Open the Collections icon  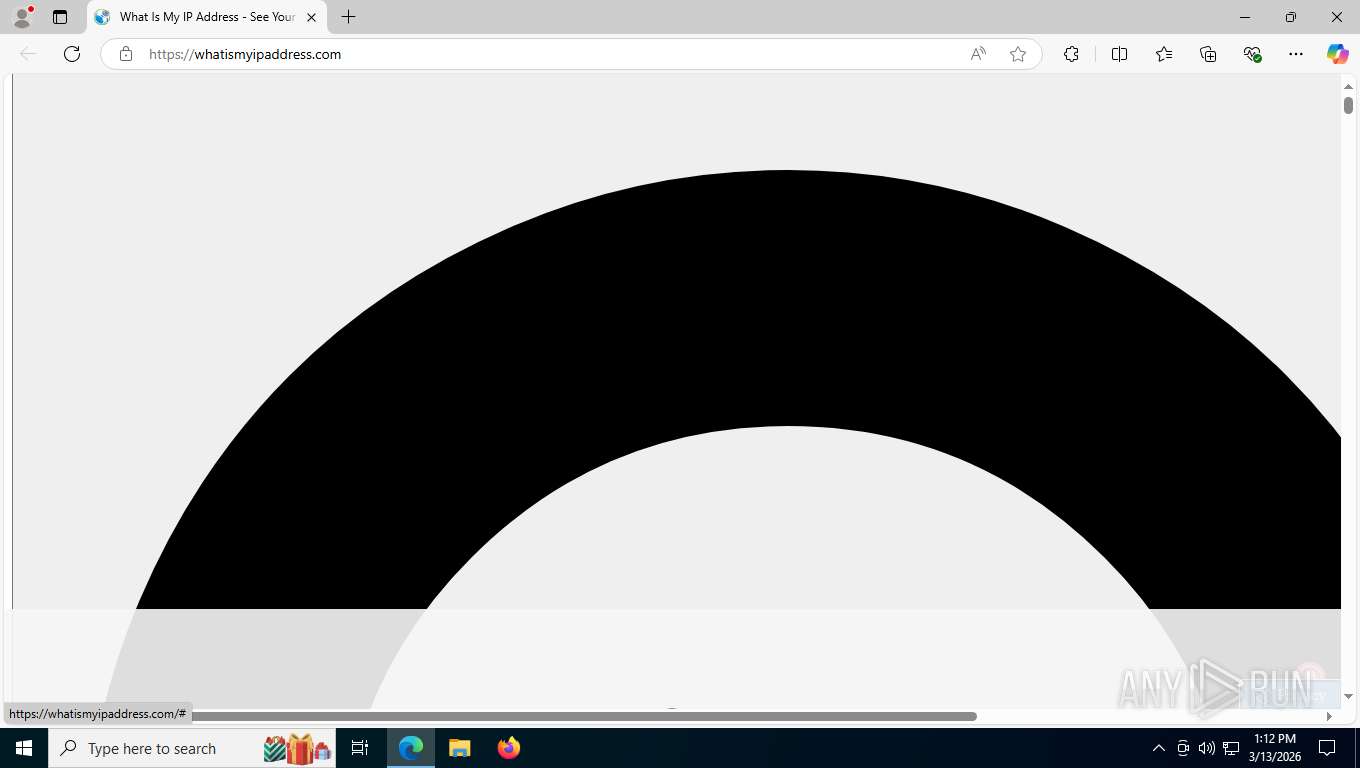pos(1208,54)
